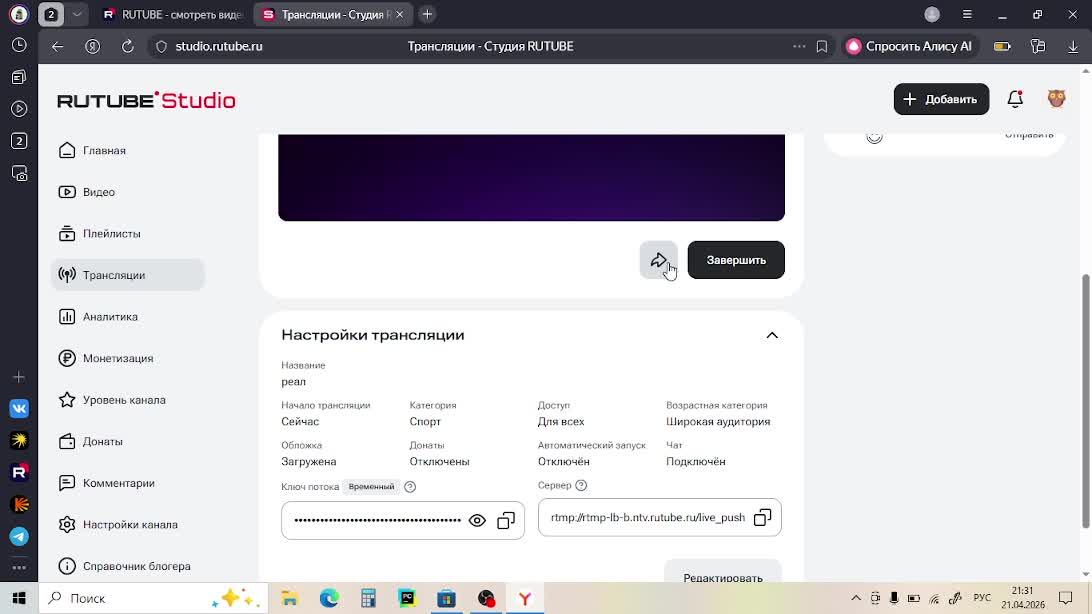Click the category value Спорт
Image resolution: width=1092 pixels, height=614 pixels.
(x=425, y=422)
